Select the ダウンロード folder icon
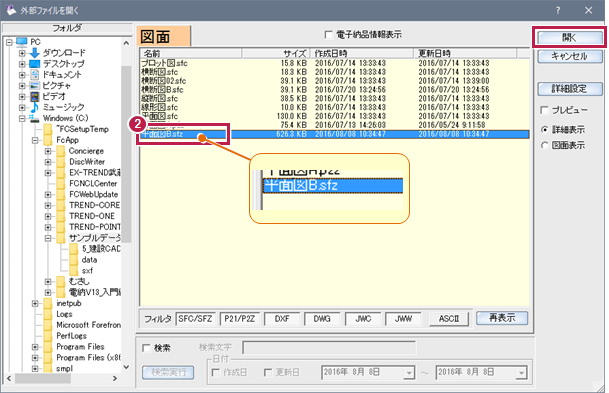The image size is (609, 393). [35, 52]
